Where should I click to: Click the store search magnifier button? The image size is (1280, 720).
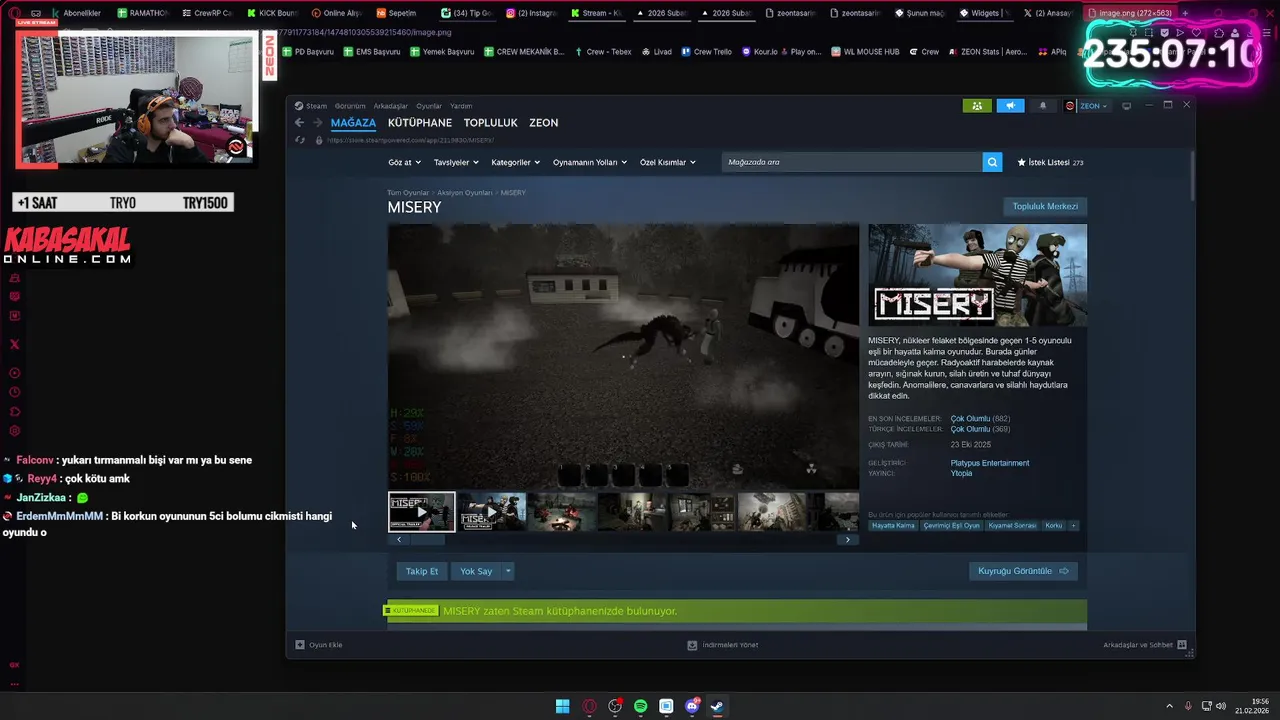992,162
